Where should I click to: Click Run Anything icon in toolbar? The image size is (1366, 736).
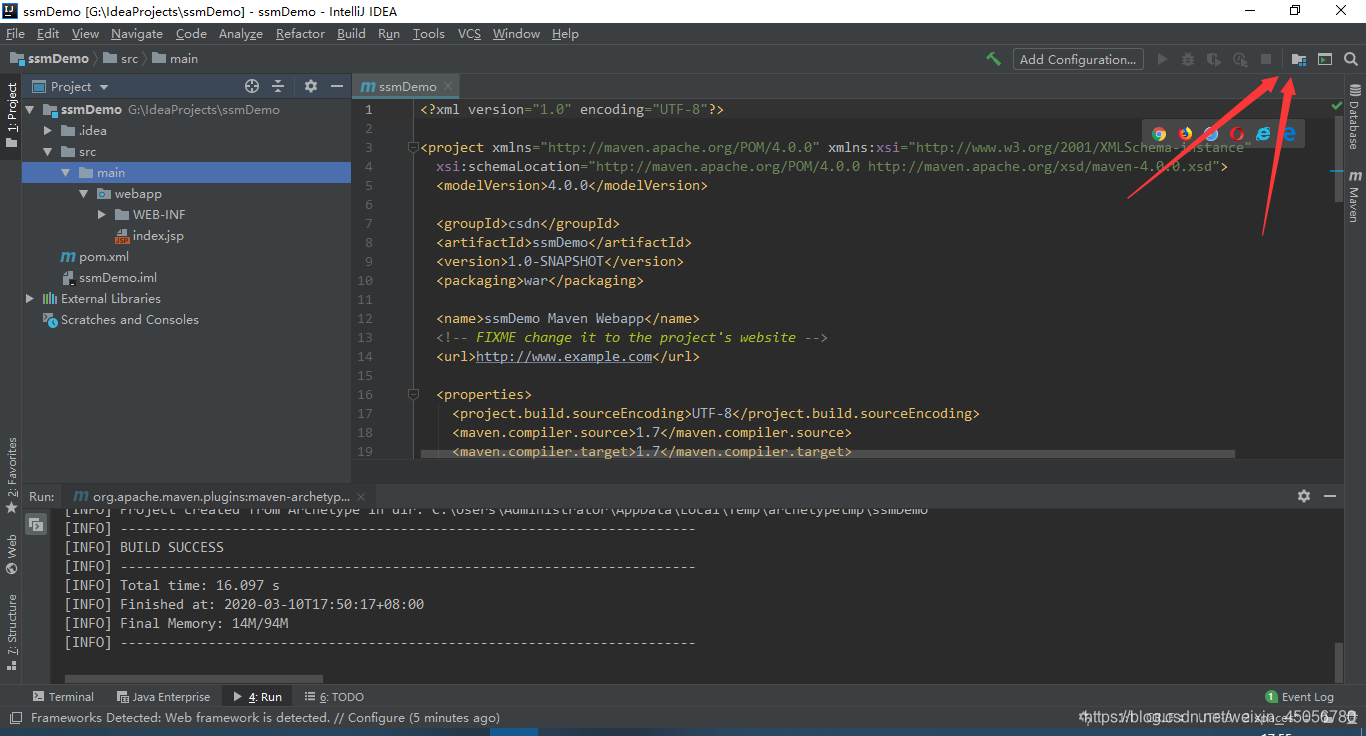[x=1324, y=59]
